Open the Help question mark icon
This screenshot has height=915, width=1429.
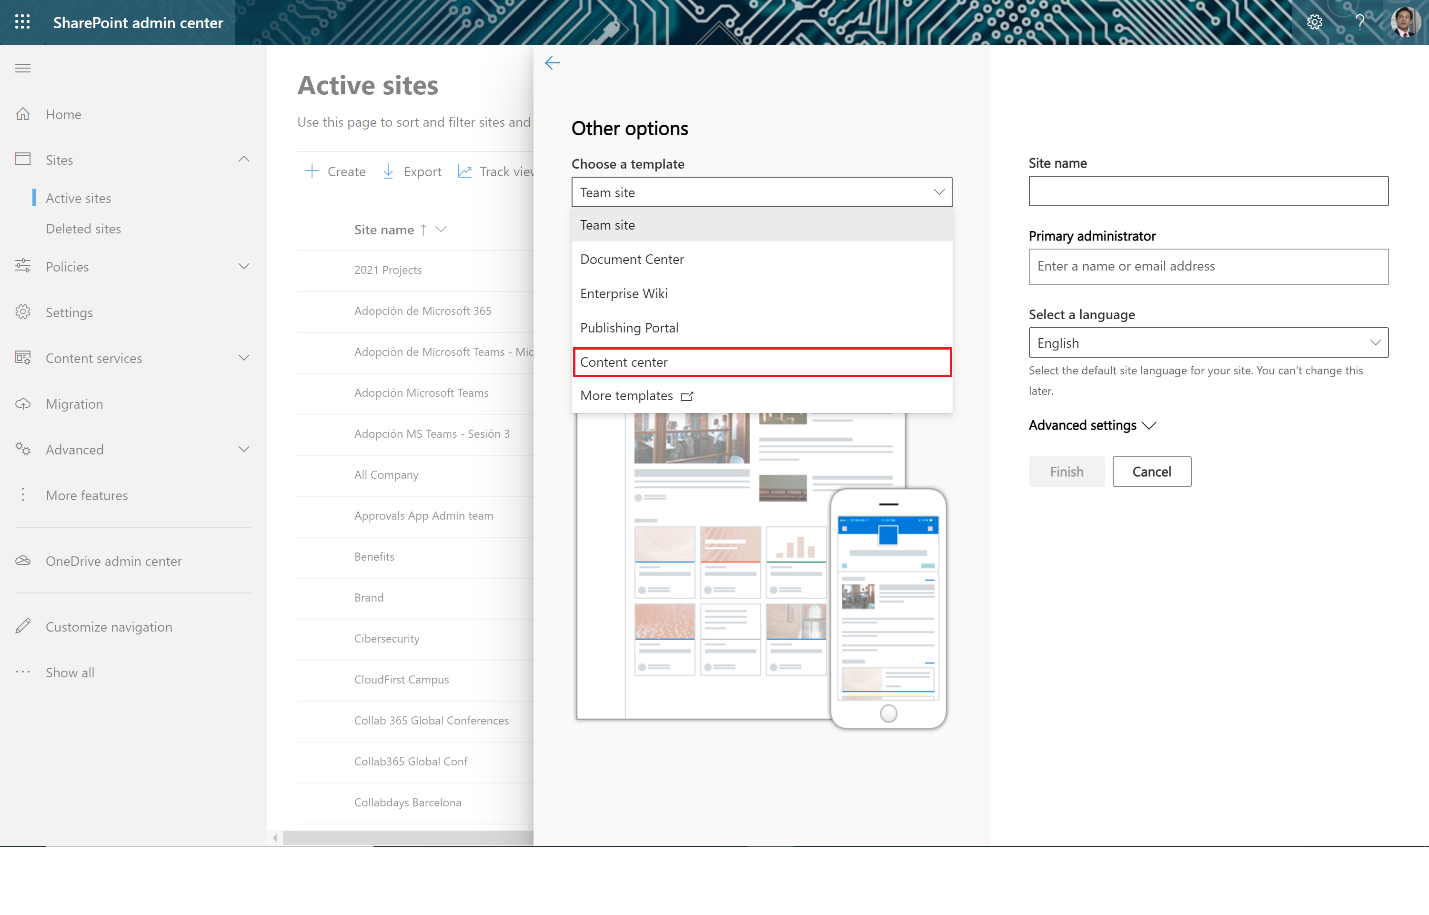(x=1359, y=21)
